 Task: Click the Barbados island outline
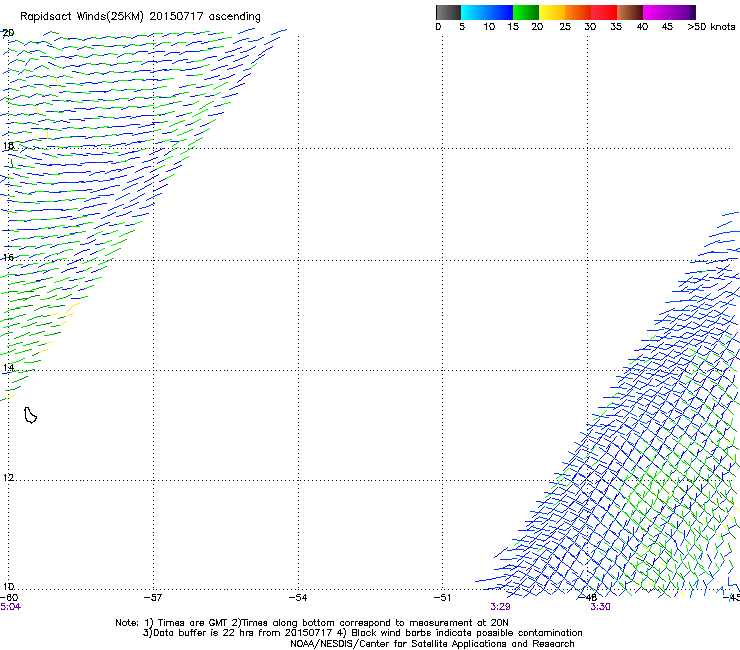pyautogui.click(x=31, y=415)
